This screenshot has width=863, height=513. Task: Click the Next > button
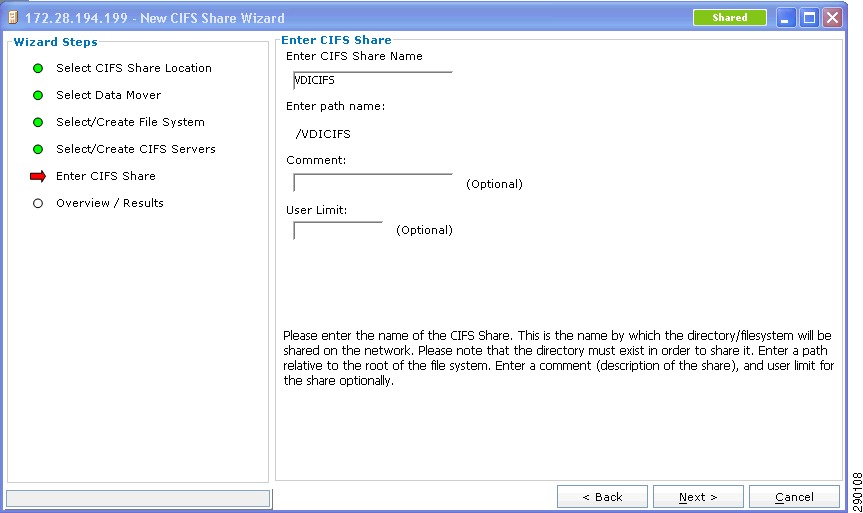pyautogui.click(x=698, y=497)
